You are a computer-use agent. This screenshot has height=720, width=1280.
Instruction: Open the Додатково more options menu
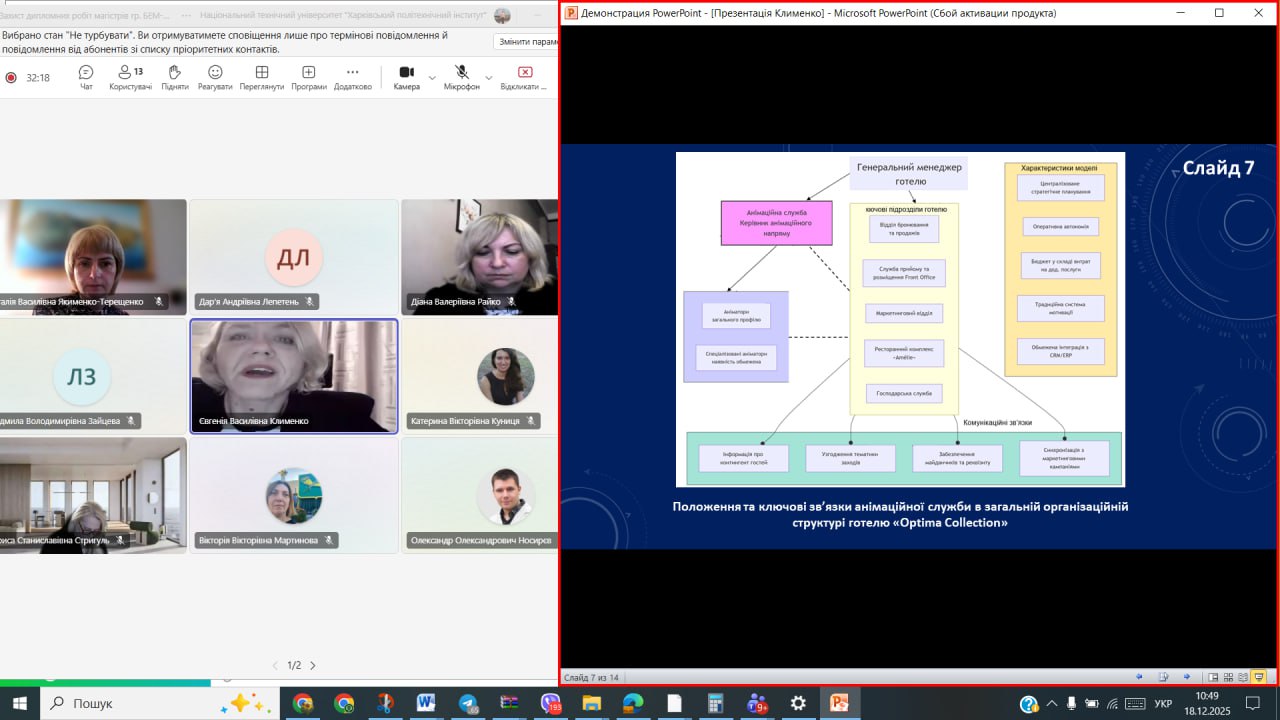click(352, 77)
